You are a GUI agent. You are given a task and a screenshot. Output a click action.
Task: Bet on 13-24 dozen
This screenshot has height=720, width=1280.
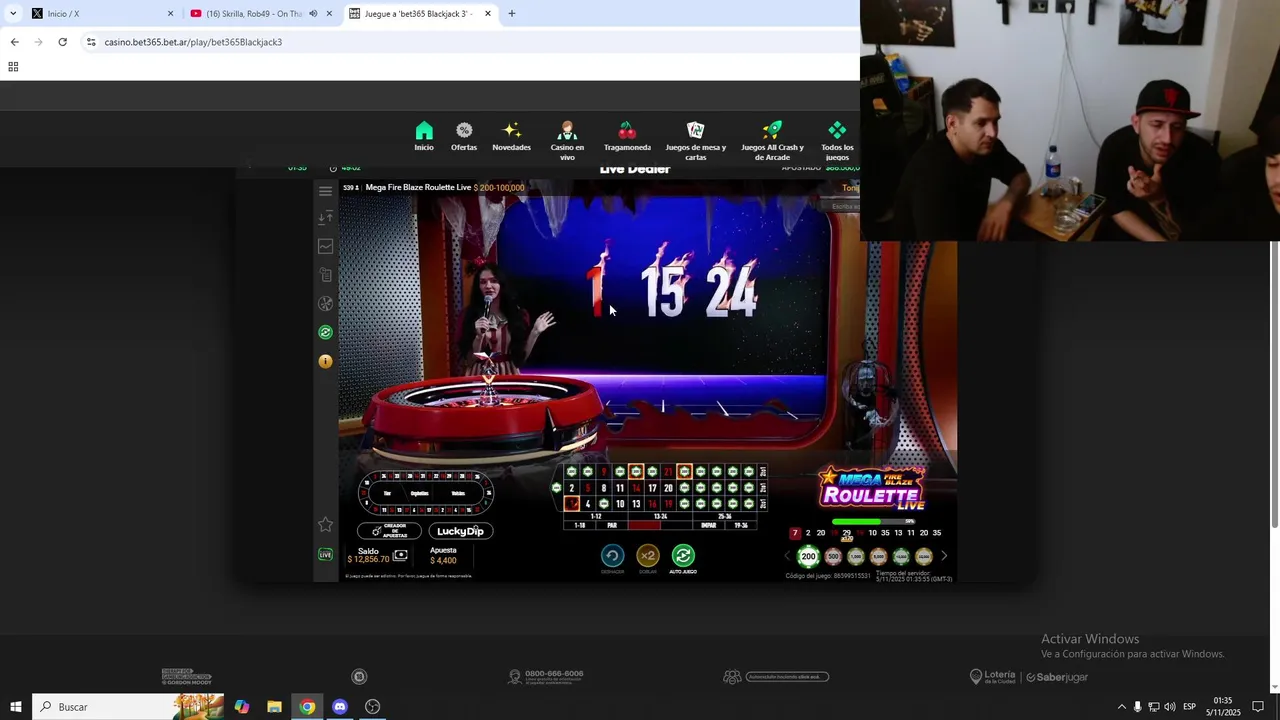click(660, 516)
